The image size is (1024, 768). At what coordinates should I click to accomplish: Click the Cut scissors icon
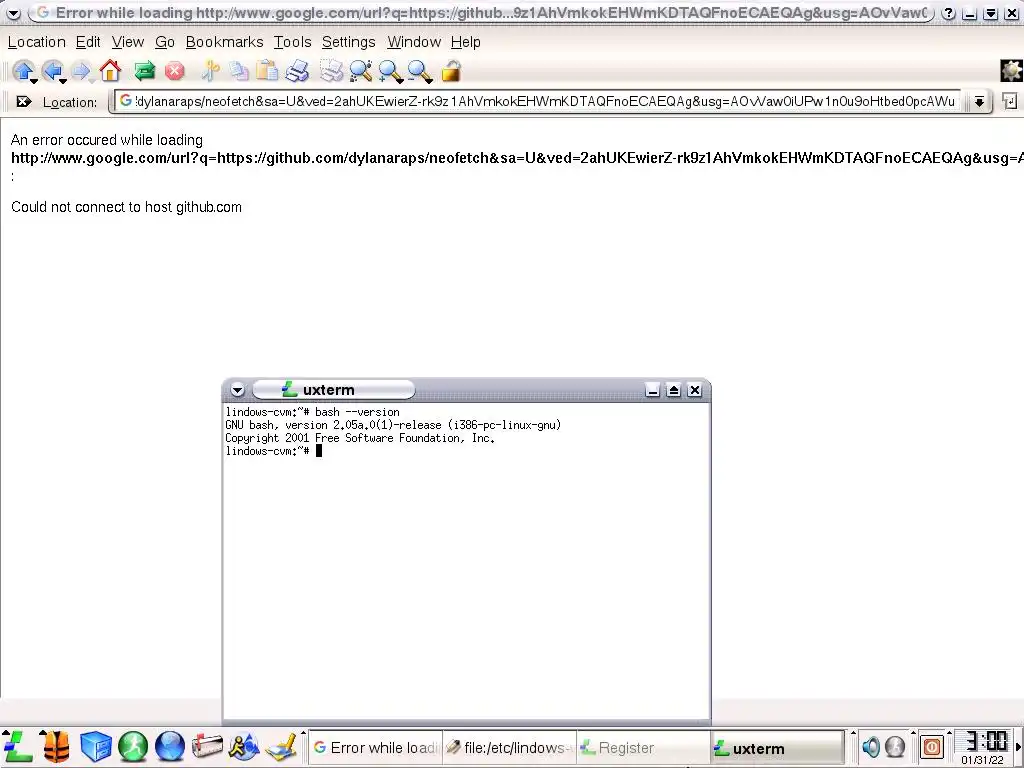pyautogui.click(x=210, y=71)
